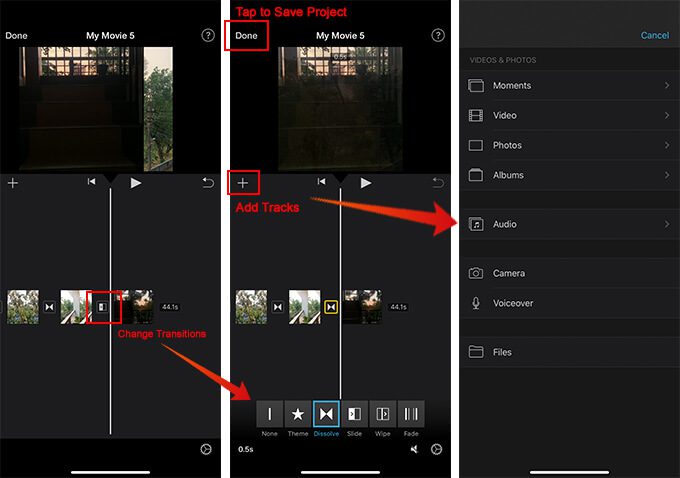Select first clip thumbnail in left timeline

(23, 307)
